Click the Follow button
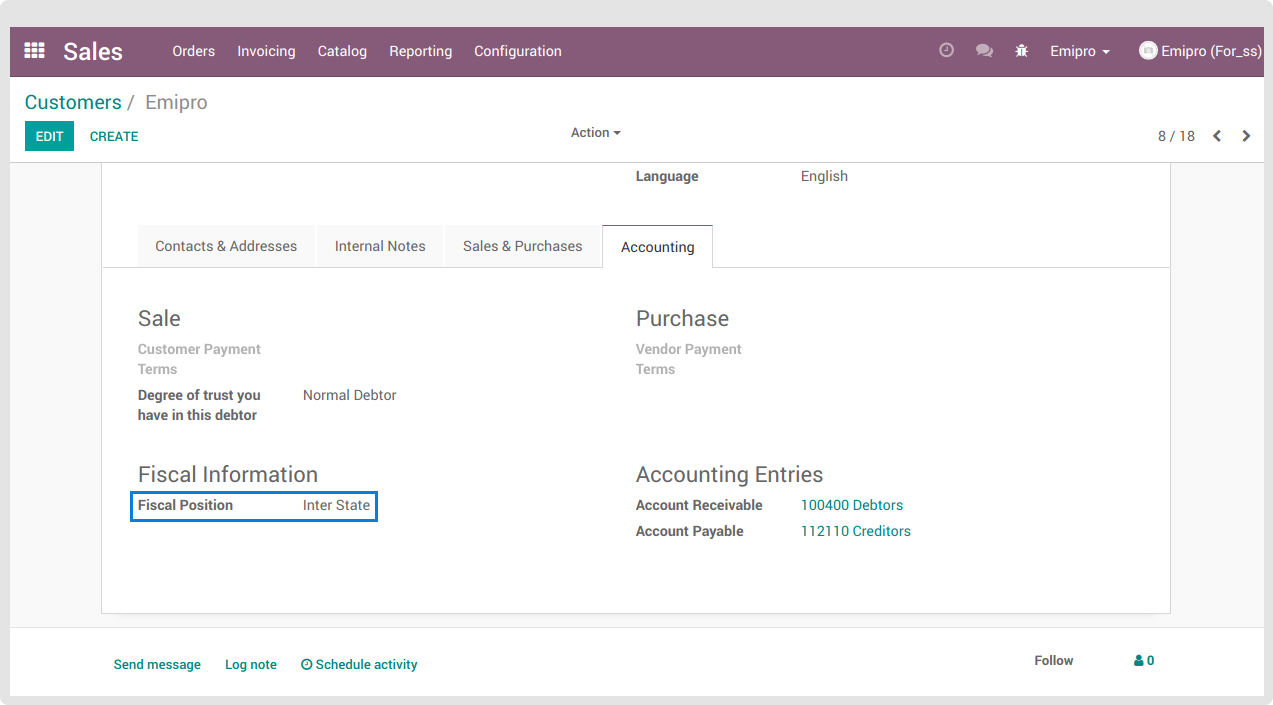Image resolution: width=1273 pixels, height=705 pixels. tap(1053, 661)
